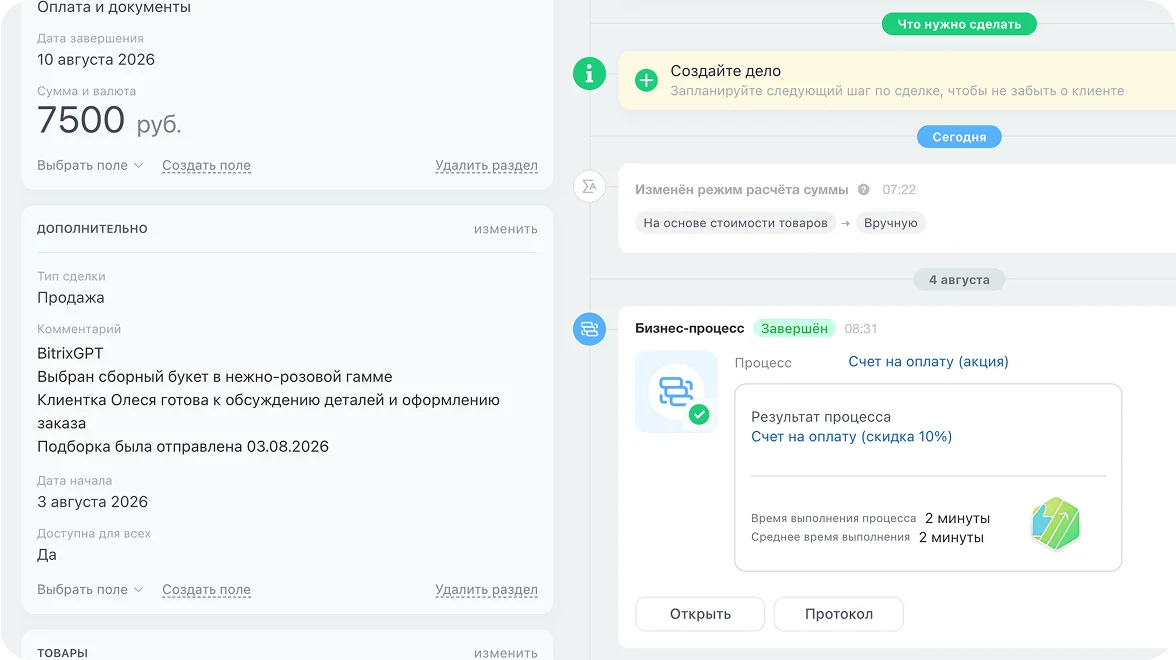Click the Вручную chip

890,223
